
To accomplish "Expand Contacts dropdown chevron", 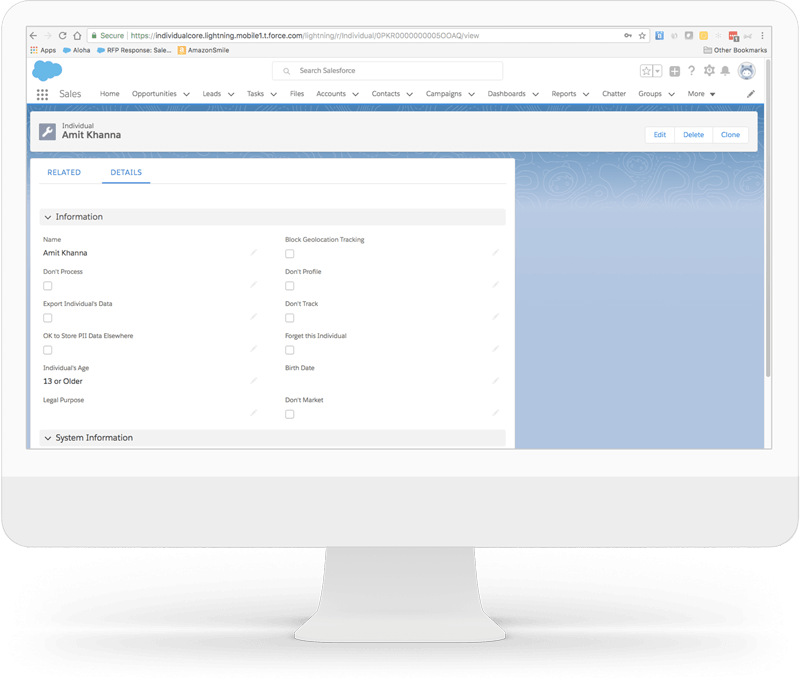I will click(410, 94).
